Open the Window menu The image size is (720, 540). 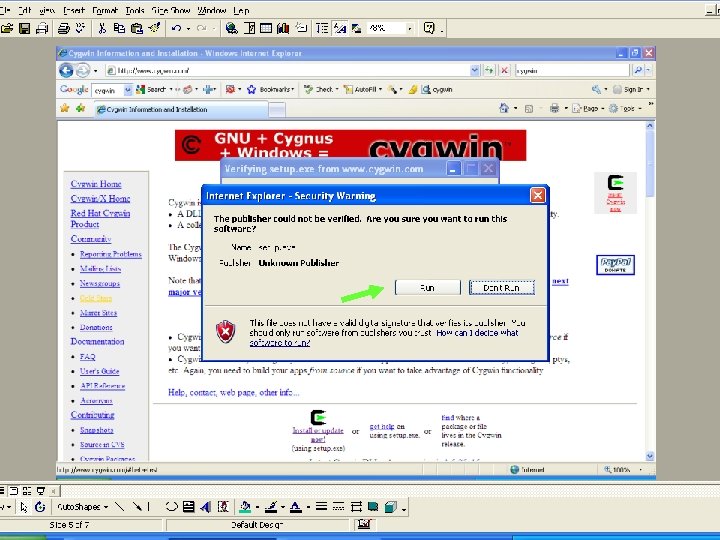212,10
